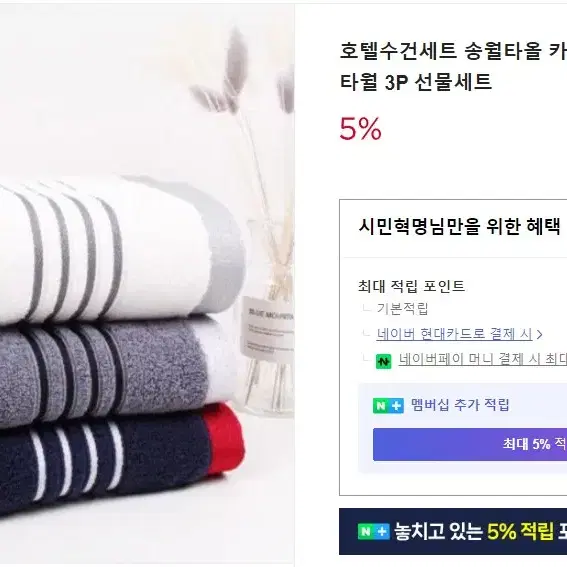
Task: Click the gray towel in the product photo
Action: click(108, 371)
